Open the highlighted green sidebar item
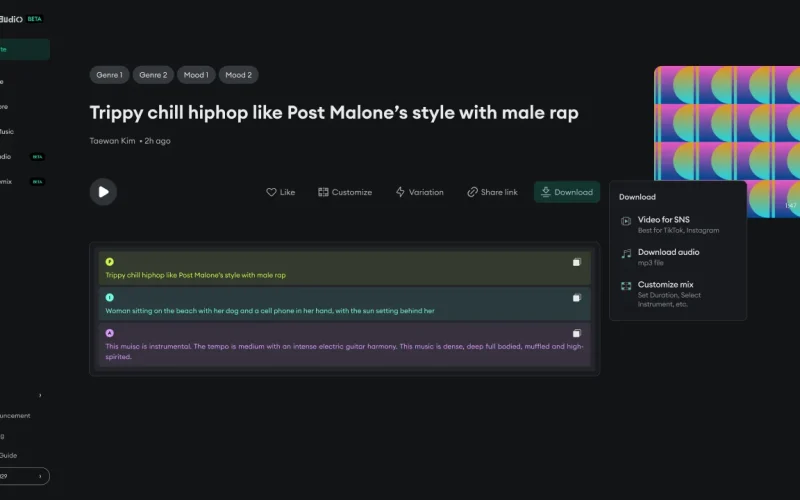The height and width of the screenshot is (500, 800). pos(24,49)
